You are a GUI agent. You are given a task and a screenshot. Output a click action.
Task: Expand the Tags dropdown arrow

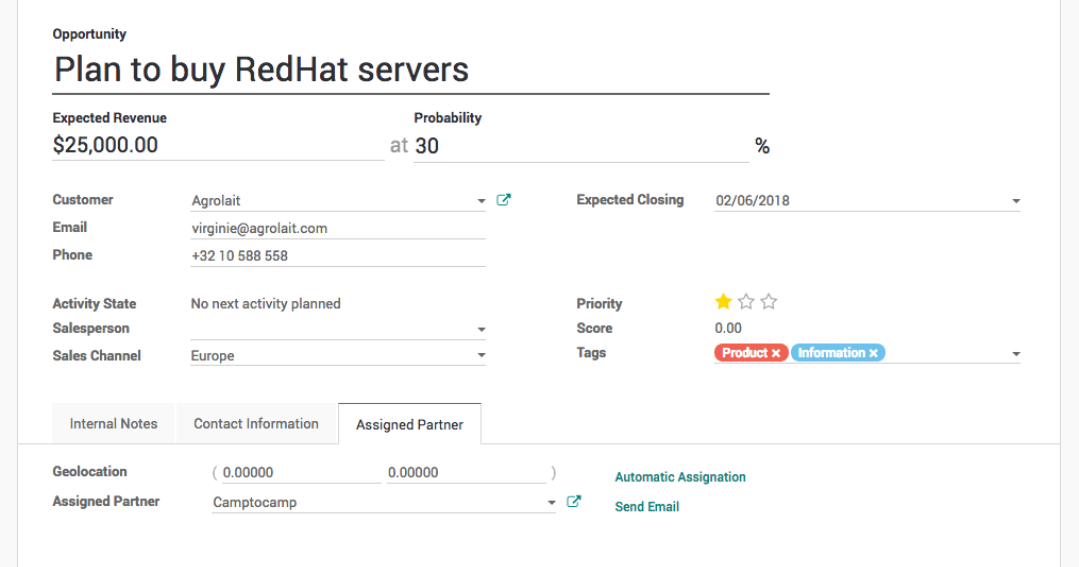tap(1016, 354)
